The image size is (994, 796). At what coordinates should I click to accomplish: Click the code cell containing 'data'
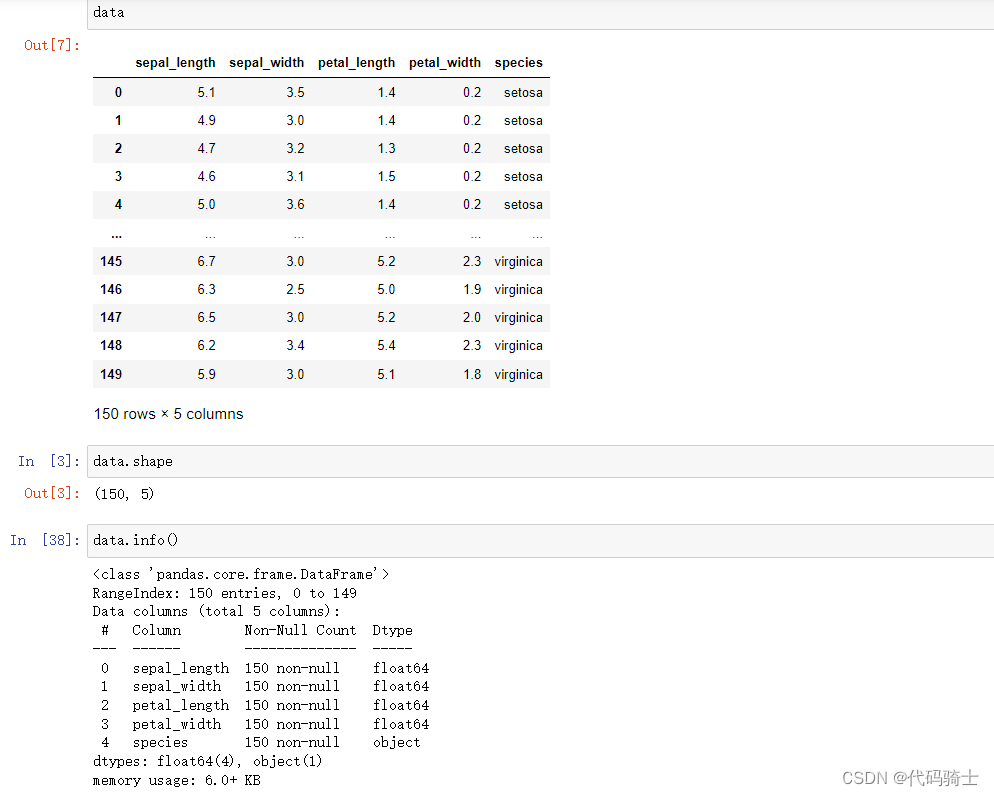click(540, 14)
